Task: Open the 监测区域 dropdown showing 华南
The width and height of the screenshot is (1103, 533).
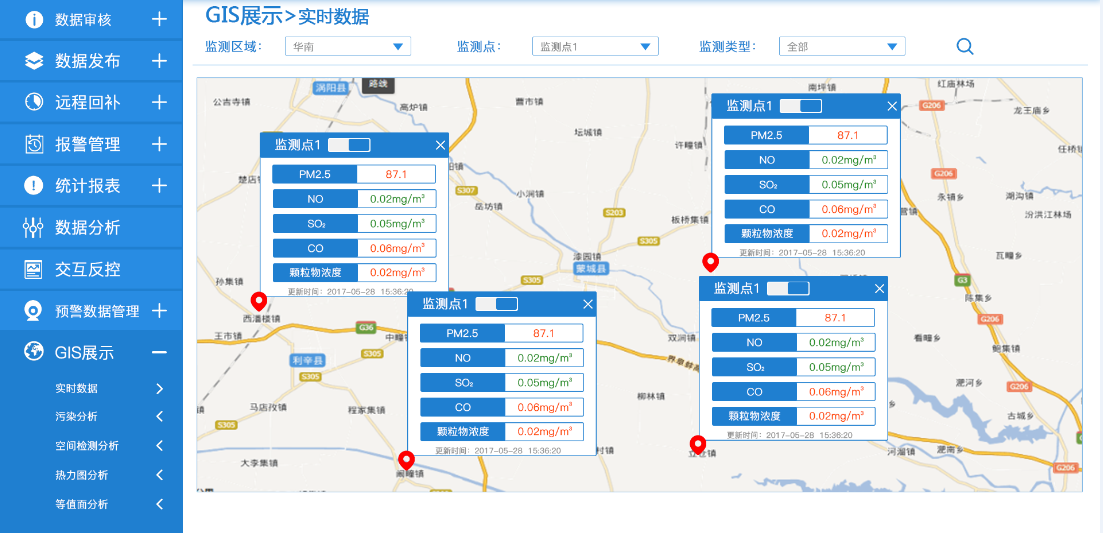Action: click(347, 46)
